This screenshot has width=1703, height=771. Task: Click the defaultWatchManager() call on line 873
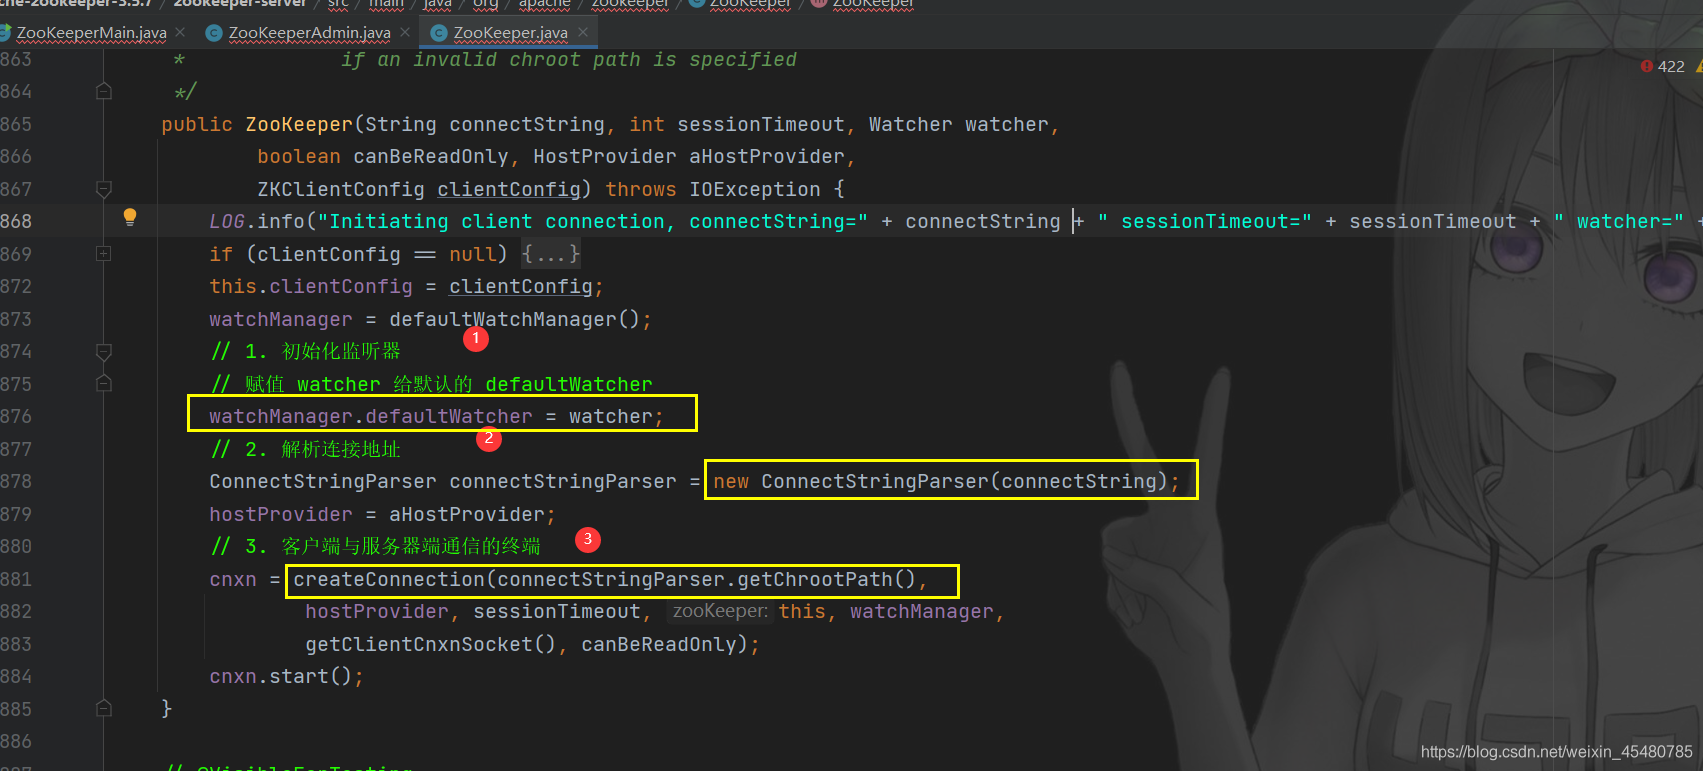pos(514,319)
